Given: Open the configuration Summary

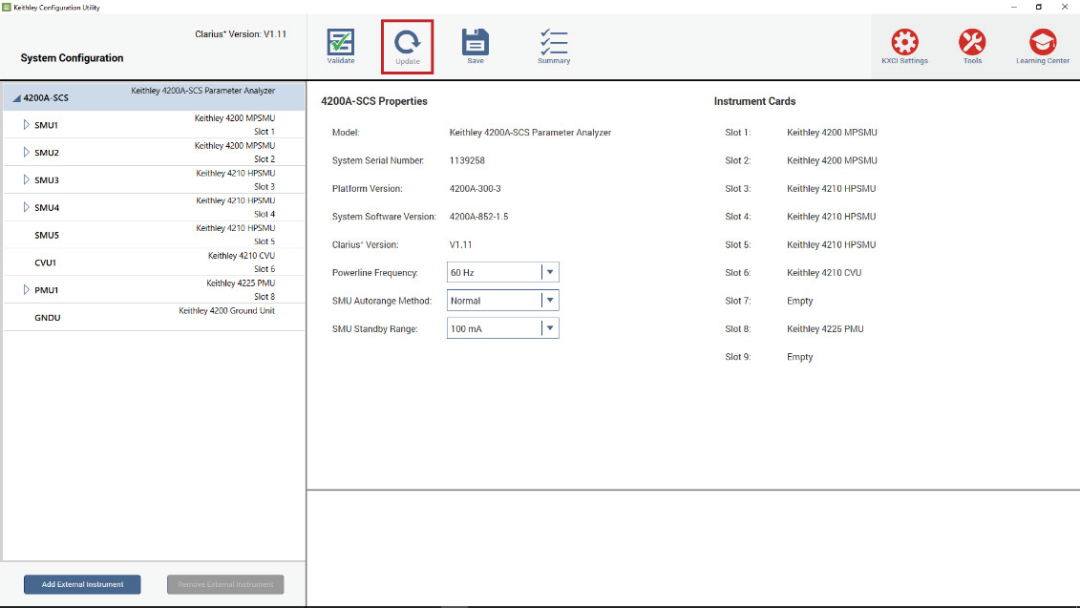Looking at the screenshot, I should pyautogui.click(x=554, y=46).
